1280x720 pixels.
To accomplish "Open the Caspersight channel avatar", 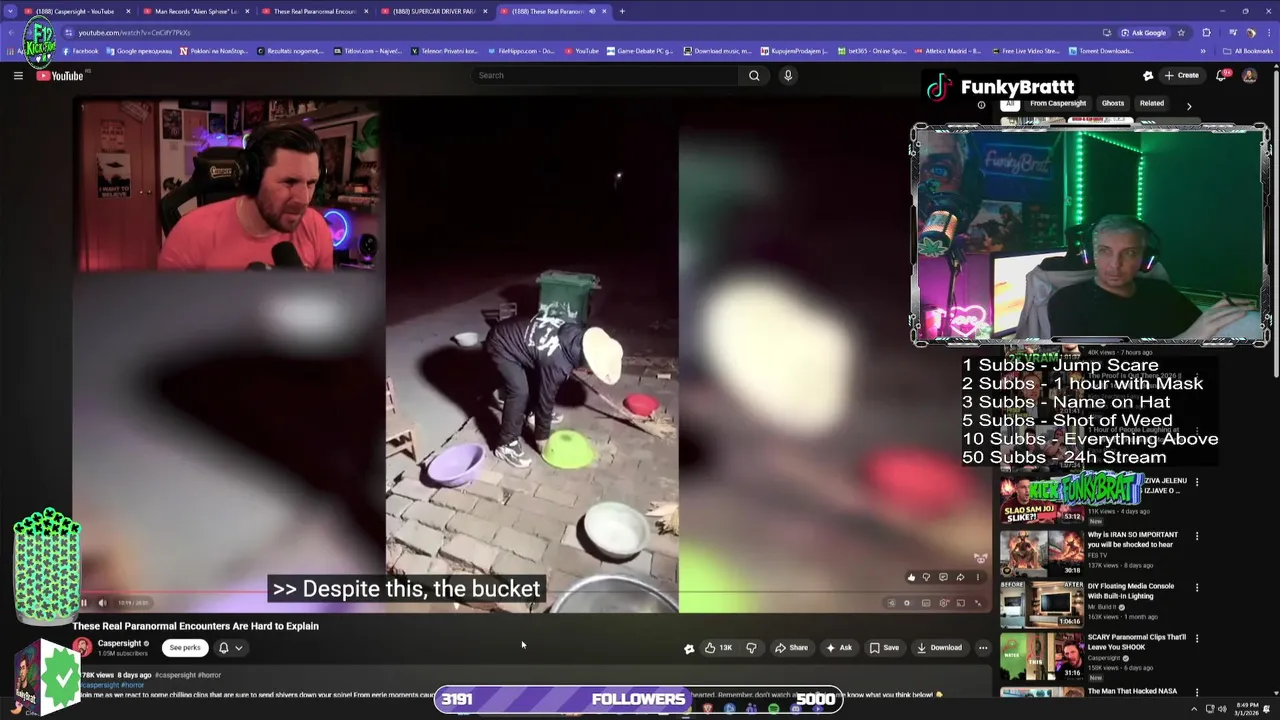I will pos(83,647).
